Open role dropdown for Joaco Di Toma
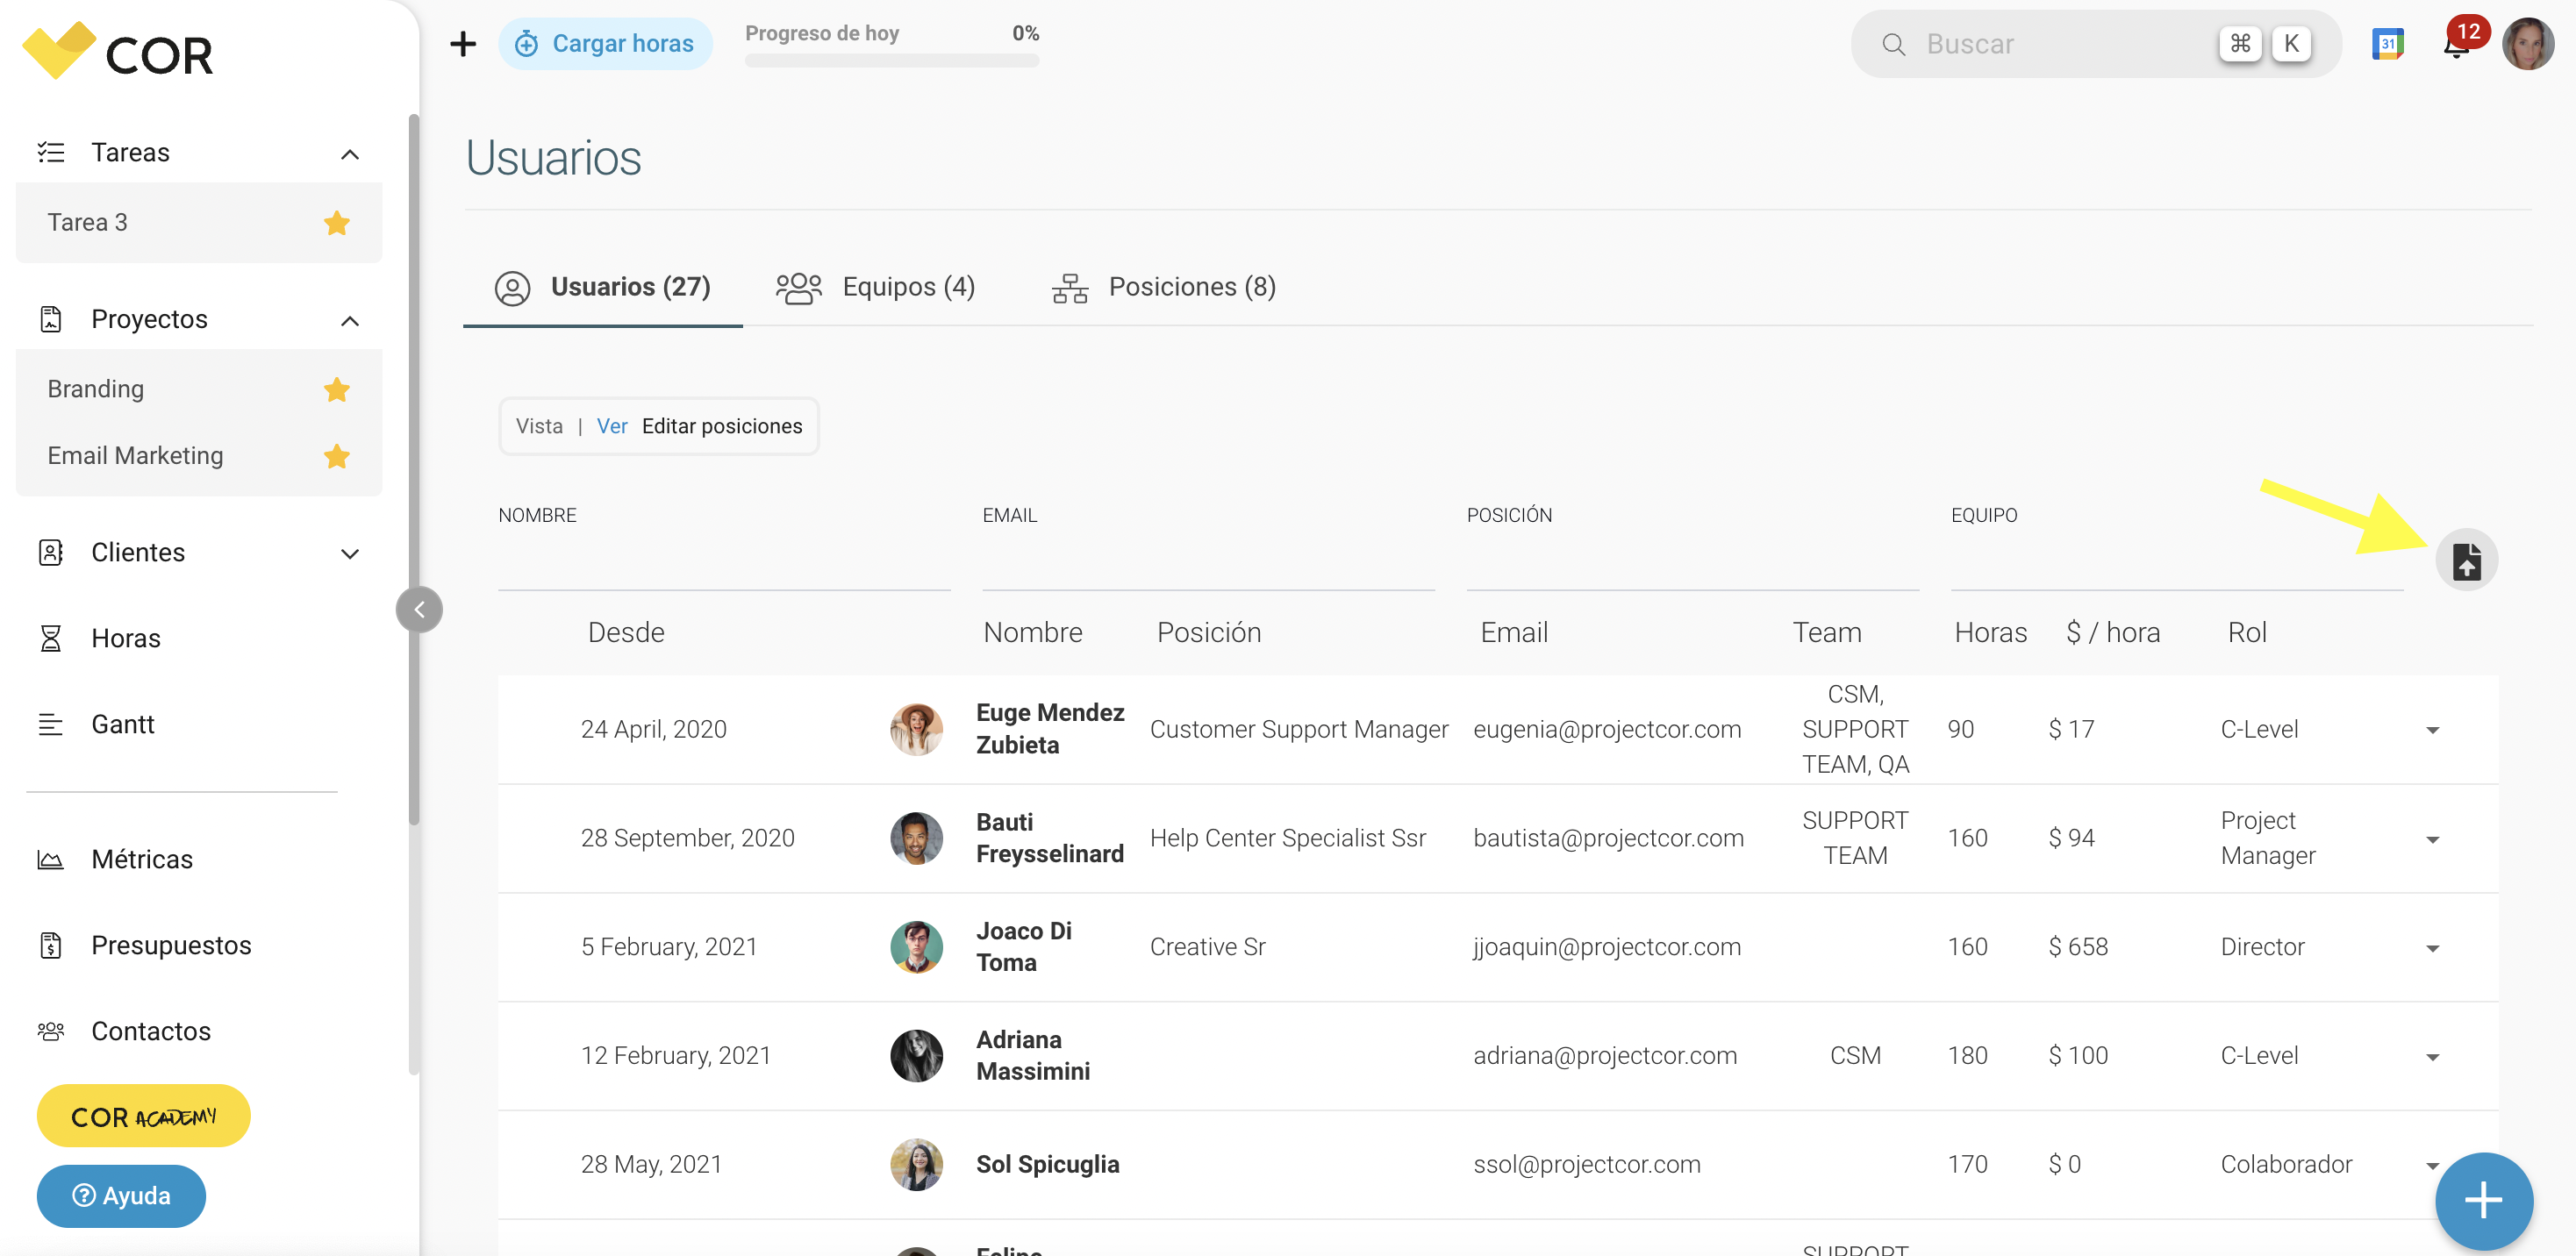The width and height of the screenshot is (2576, 1256). pyautogui.click(x=2432, y=948)
